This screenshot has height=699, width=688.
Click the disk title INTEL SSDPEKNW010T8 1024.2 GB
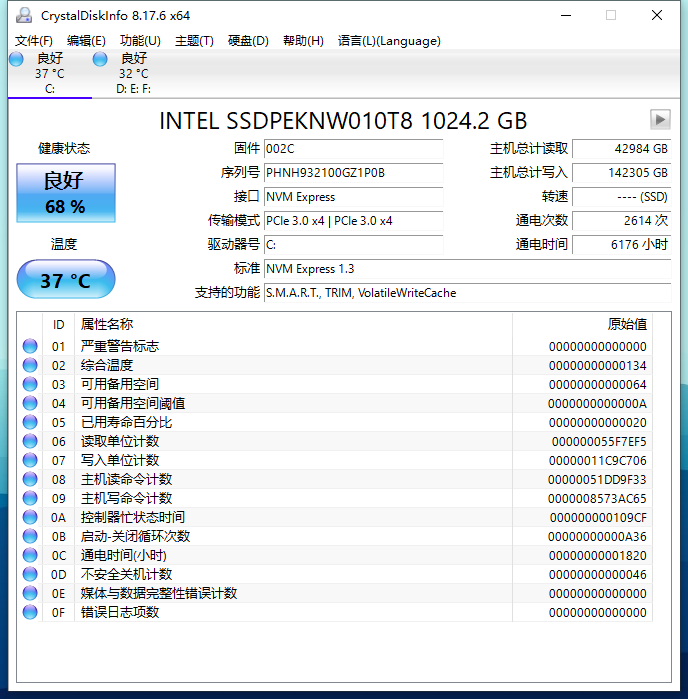343,121
